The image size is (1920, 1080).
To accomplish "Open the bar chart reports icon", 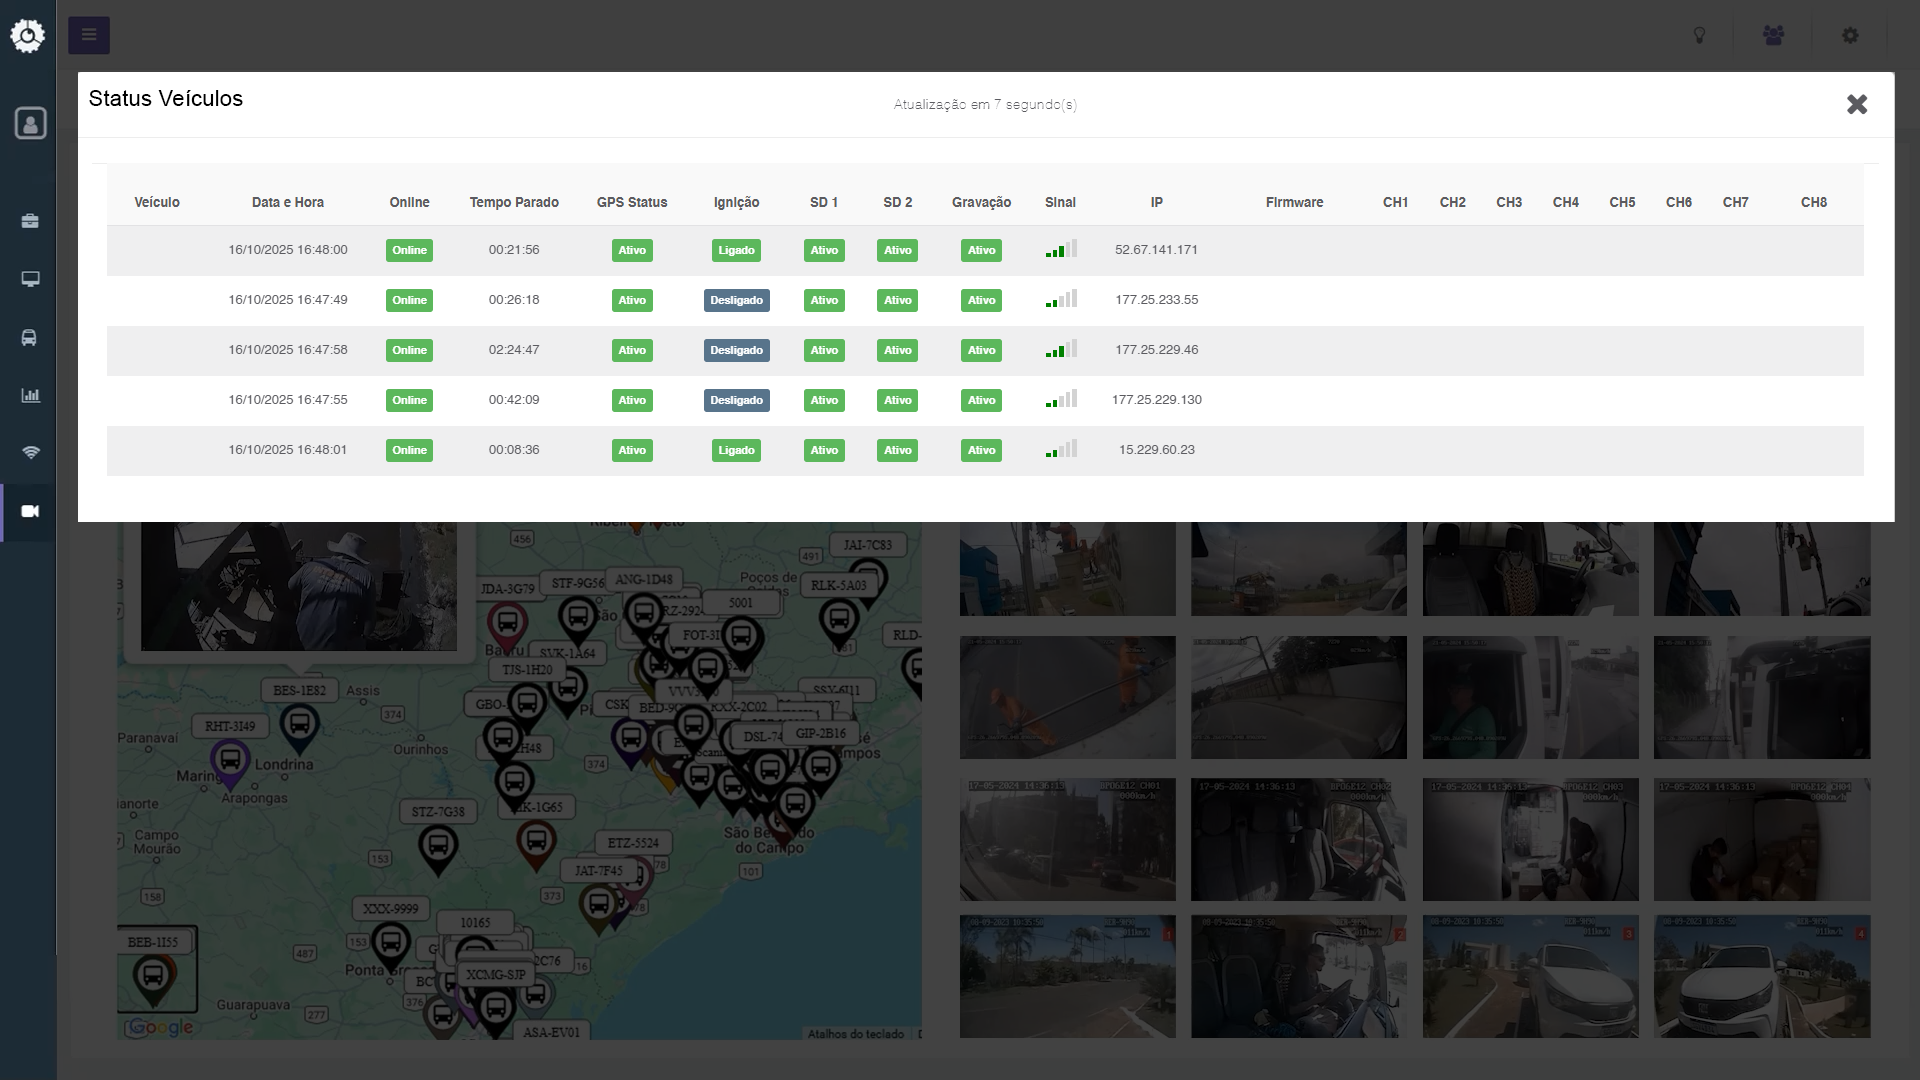I will click(30, 395).
